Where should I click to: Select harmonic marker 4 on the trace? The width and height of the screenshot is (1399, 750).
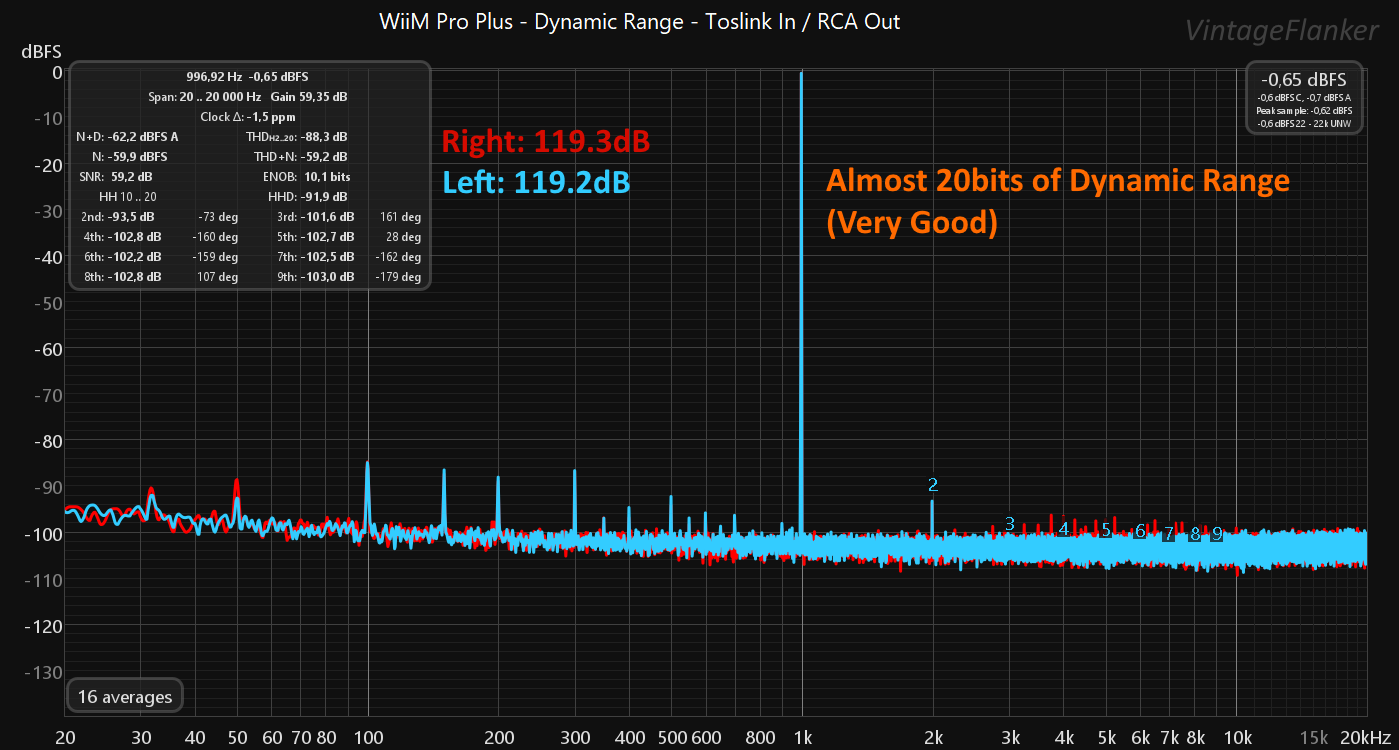tap(1064, 528)
